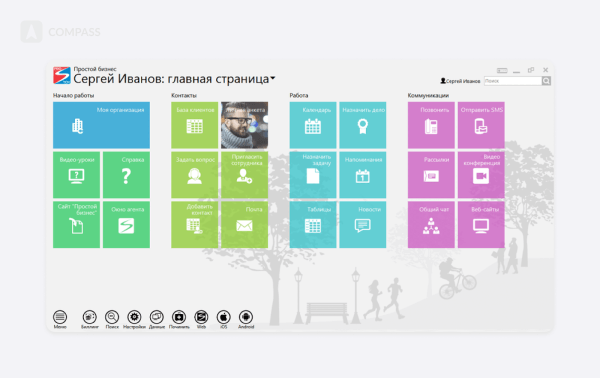Click the keyboard icon in title bar
This screenshot has width=600, height=378.
pos(502,70)
